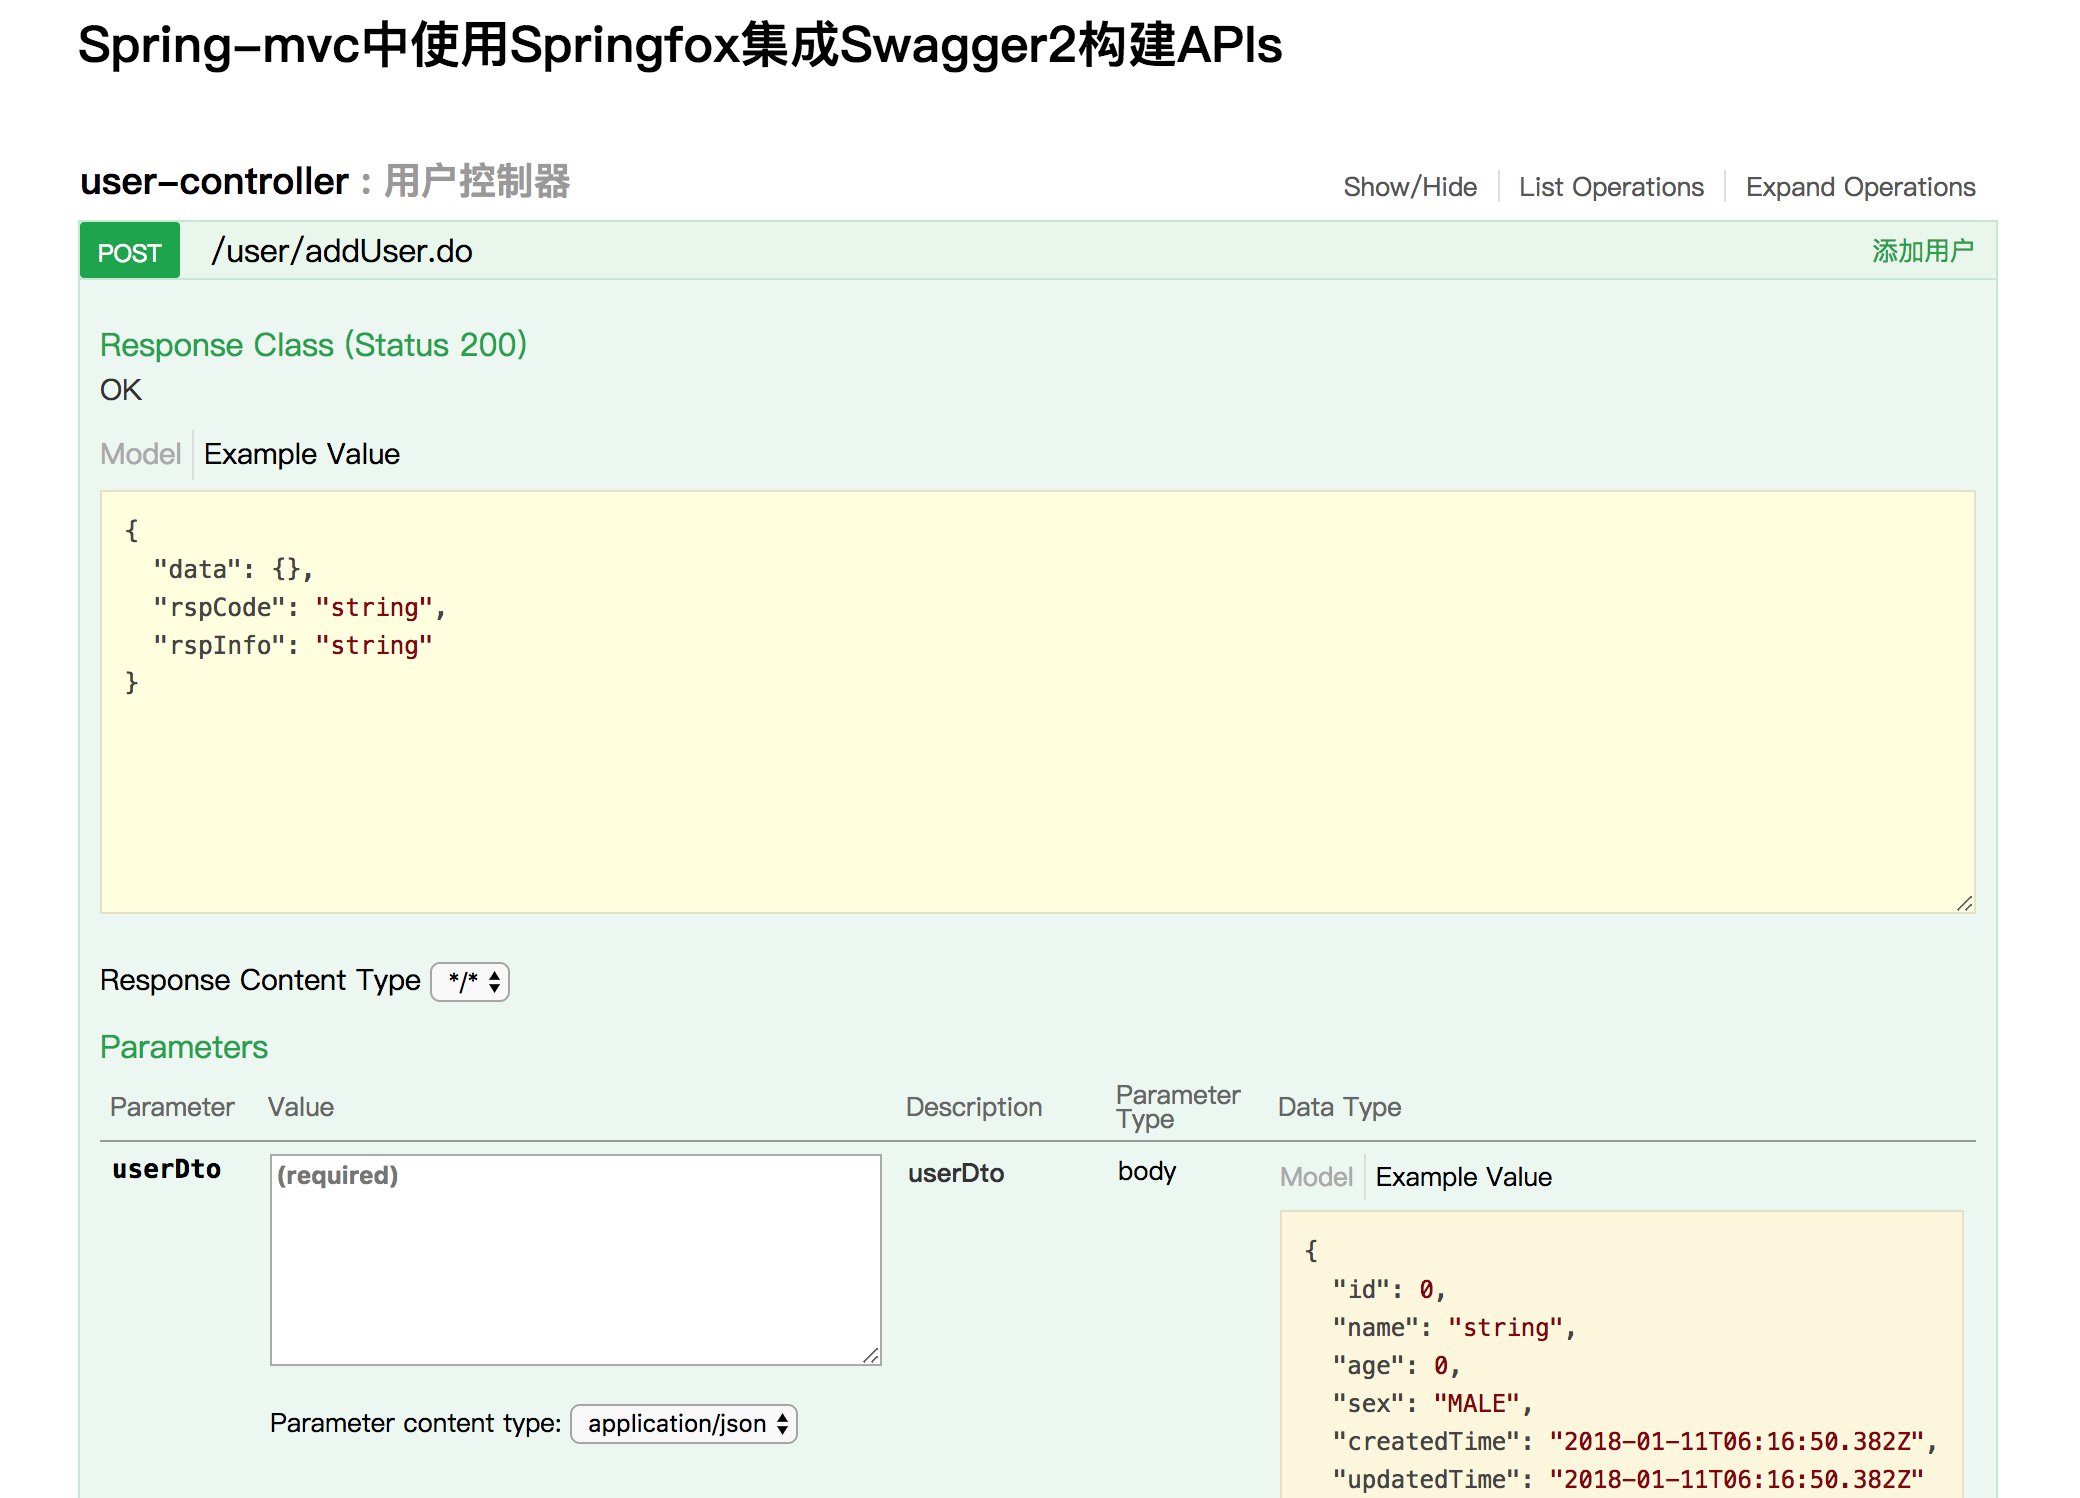Image resolution: width=2080 pixels, height=1498 pixels.
Task: Click the 'body' parameter type cell
Action: 1147,1171
